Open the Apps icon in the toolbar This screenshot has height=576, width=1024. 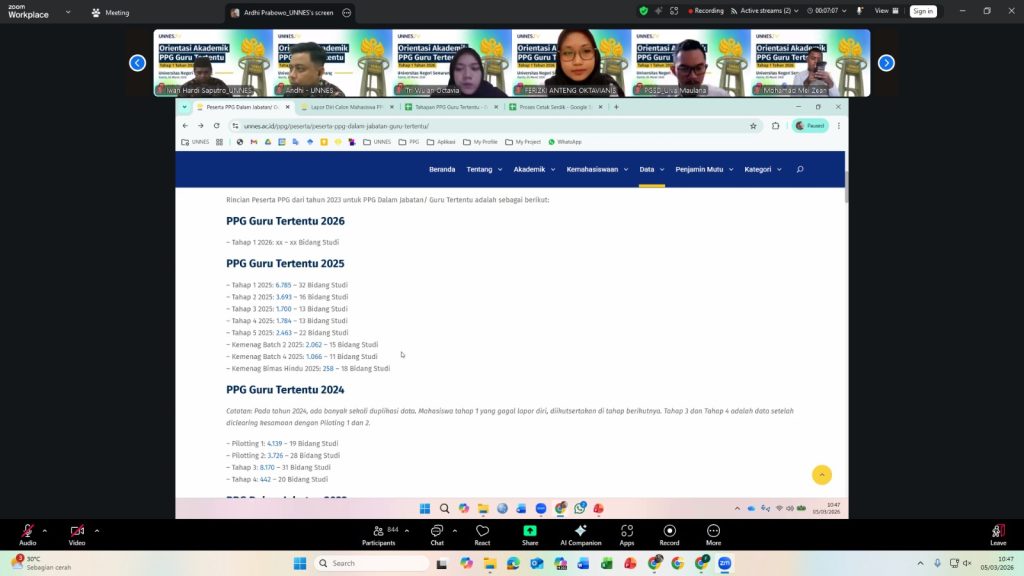coord(626,531)
